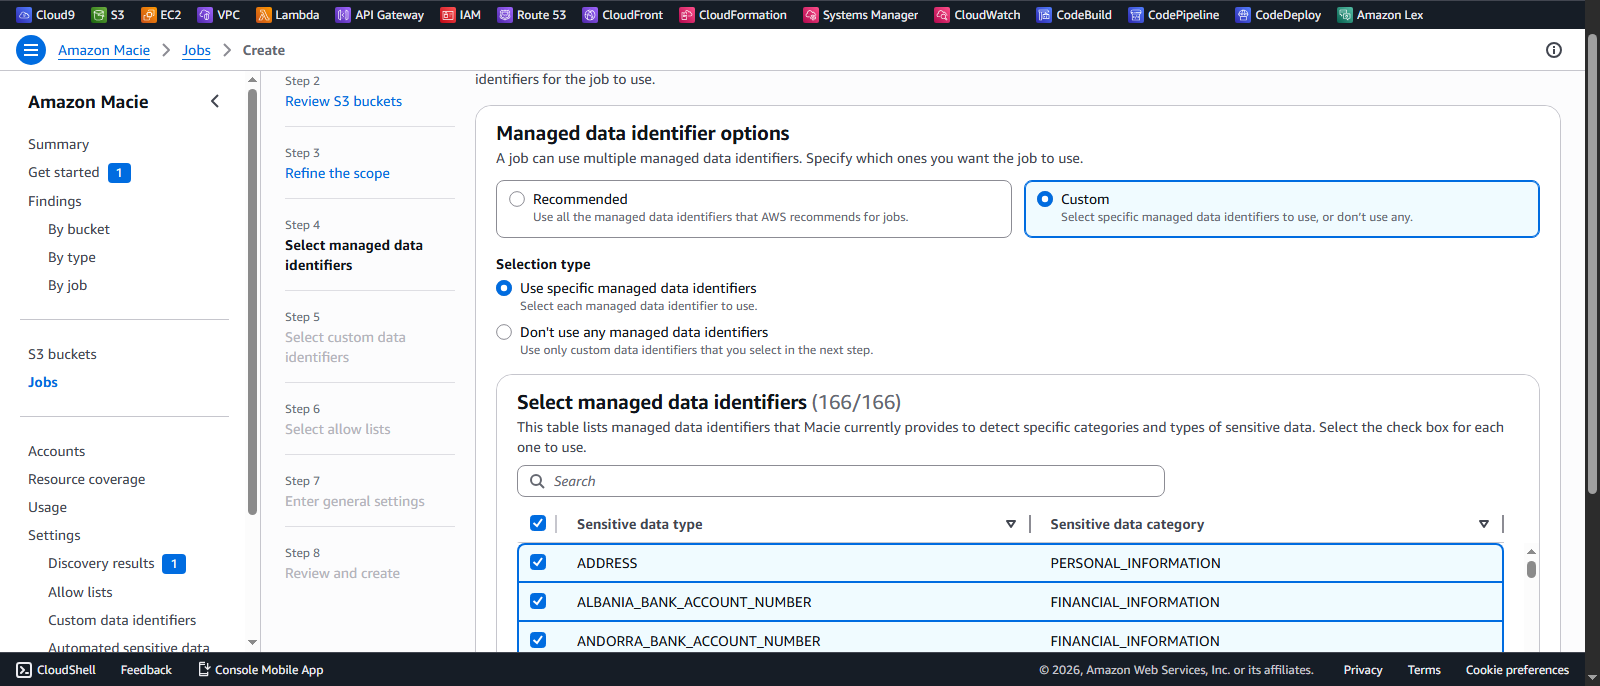Image resolution: width=1600 pixels, height=686 pixels.
Task: Click the Discovery results notification badge
Action: [174, 564]
